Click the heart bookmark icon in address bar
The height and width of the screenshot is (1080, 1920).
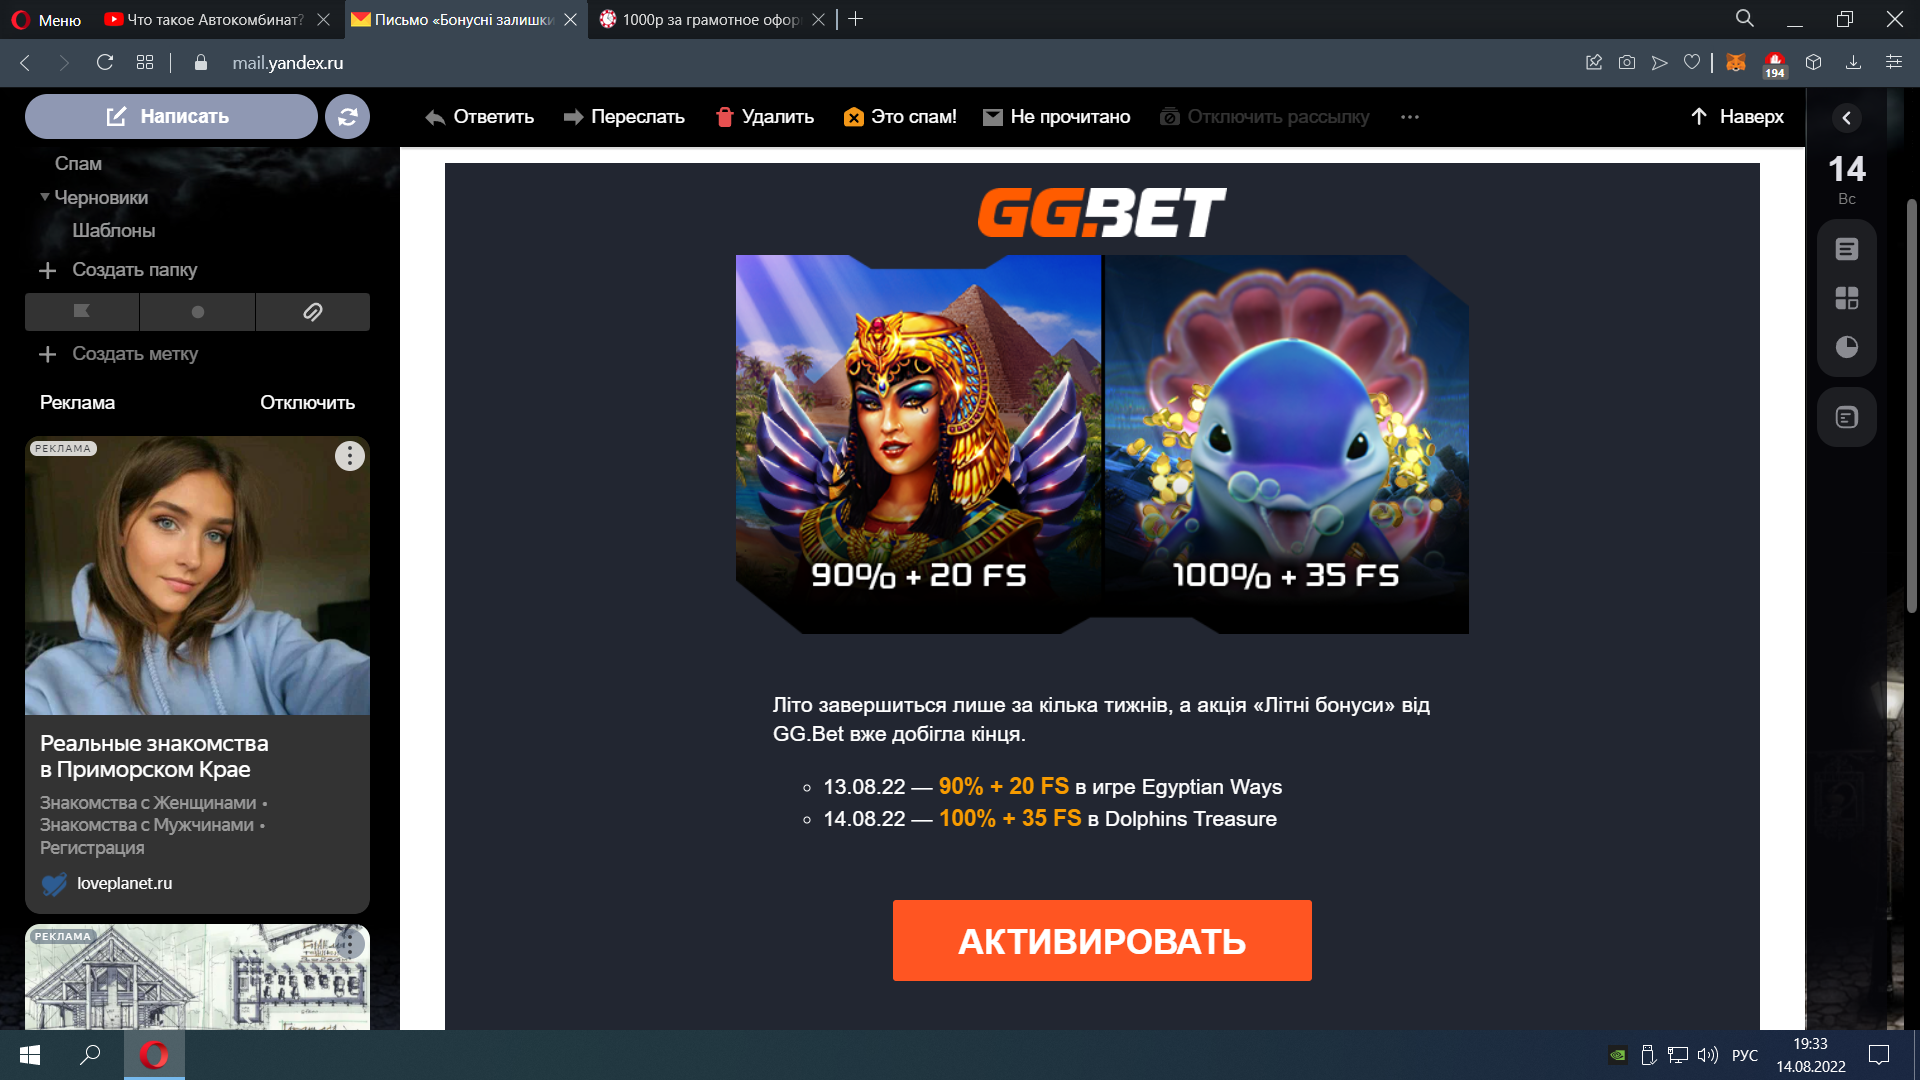(1692, 62)
